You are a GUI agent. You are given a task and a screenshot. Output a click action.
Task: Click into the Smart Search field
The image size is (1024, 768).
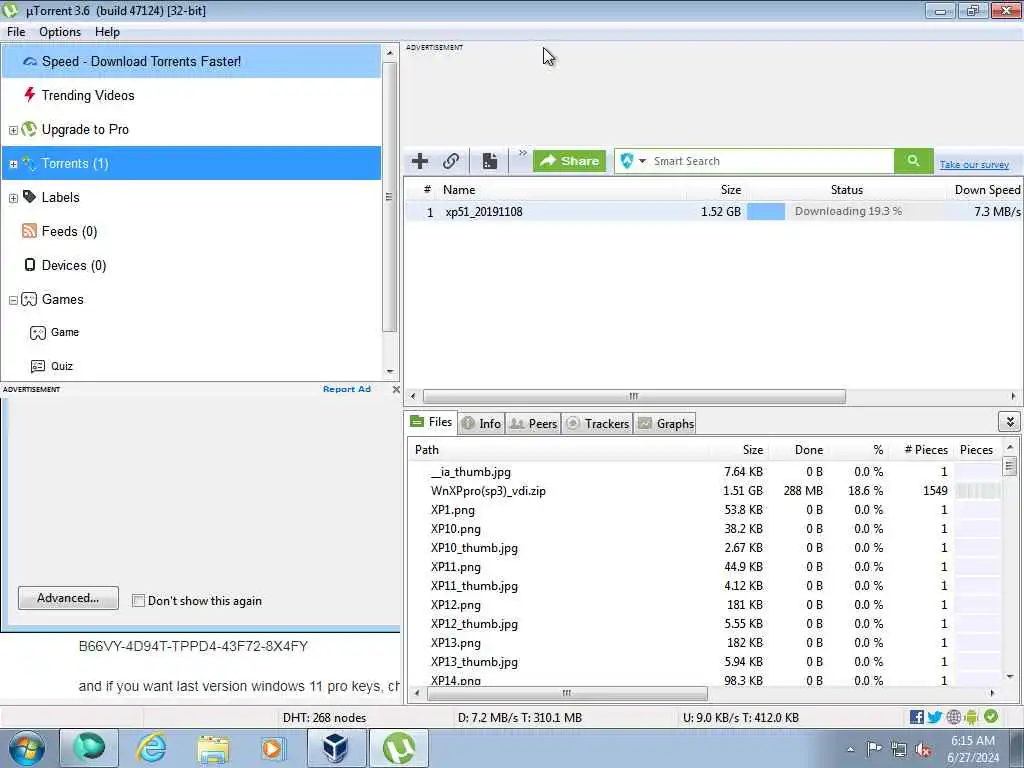point(771,161)
